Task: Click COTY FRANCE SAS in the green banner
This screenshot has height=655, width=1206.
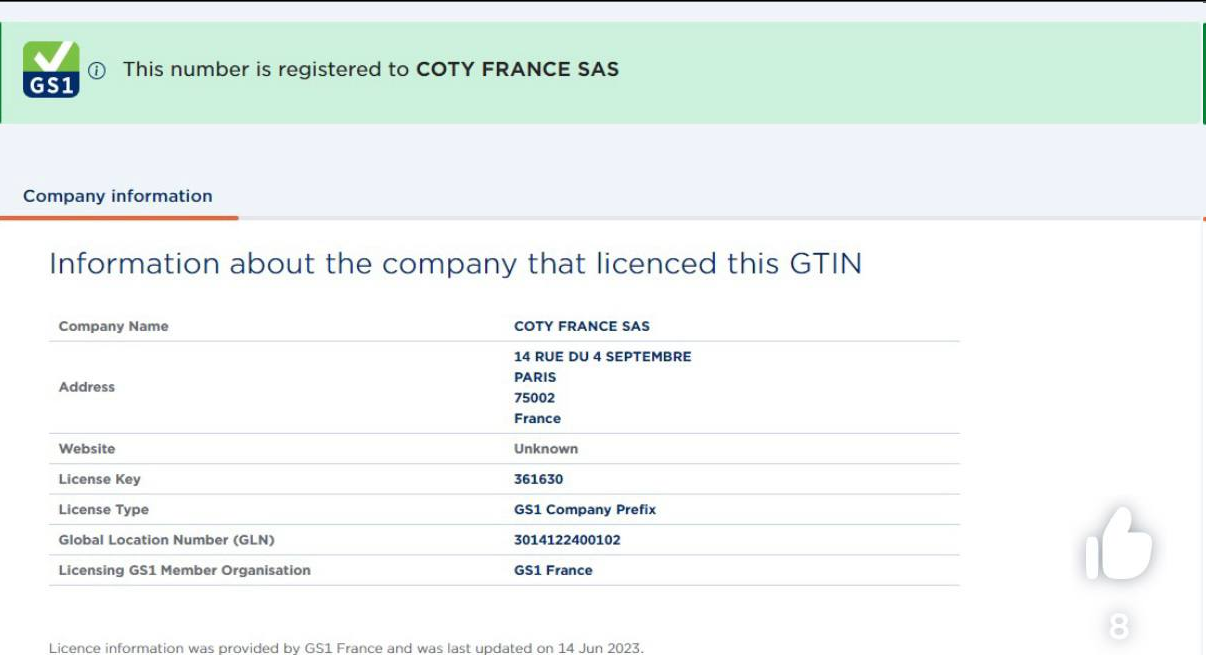Action: click(x=517, y=69)
